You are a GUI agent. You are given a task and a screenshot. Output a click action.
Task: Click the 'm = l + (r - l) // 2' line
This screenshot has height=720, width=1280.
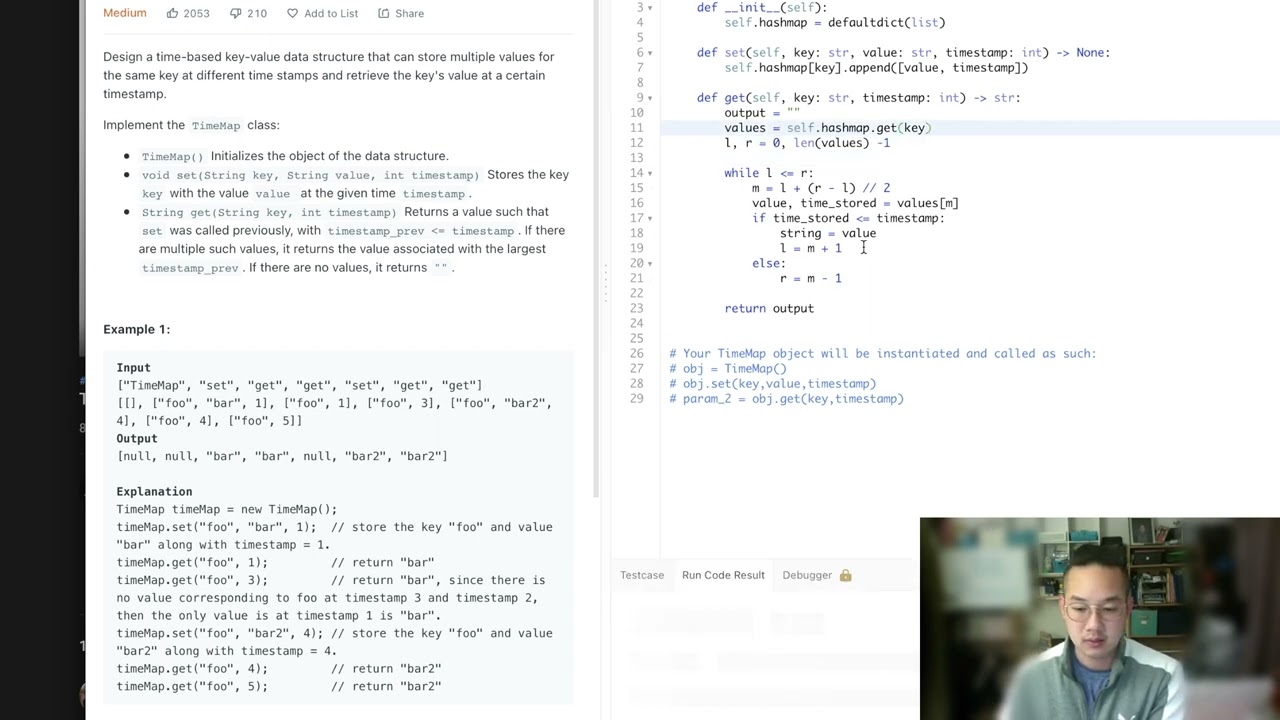pos(821,188)
